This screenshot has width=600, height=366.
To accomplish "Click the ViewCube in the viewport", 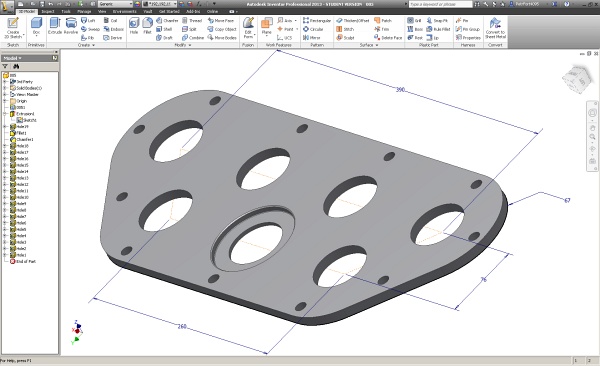I will 578,79.
